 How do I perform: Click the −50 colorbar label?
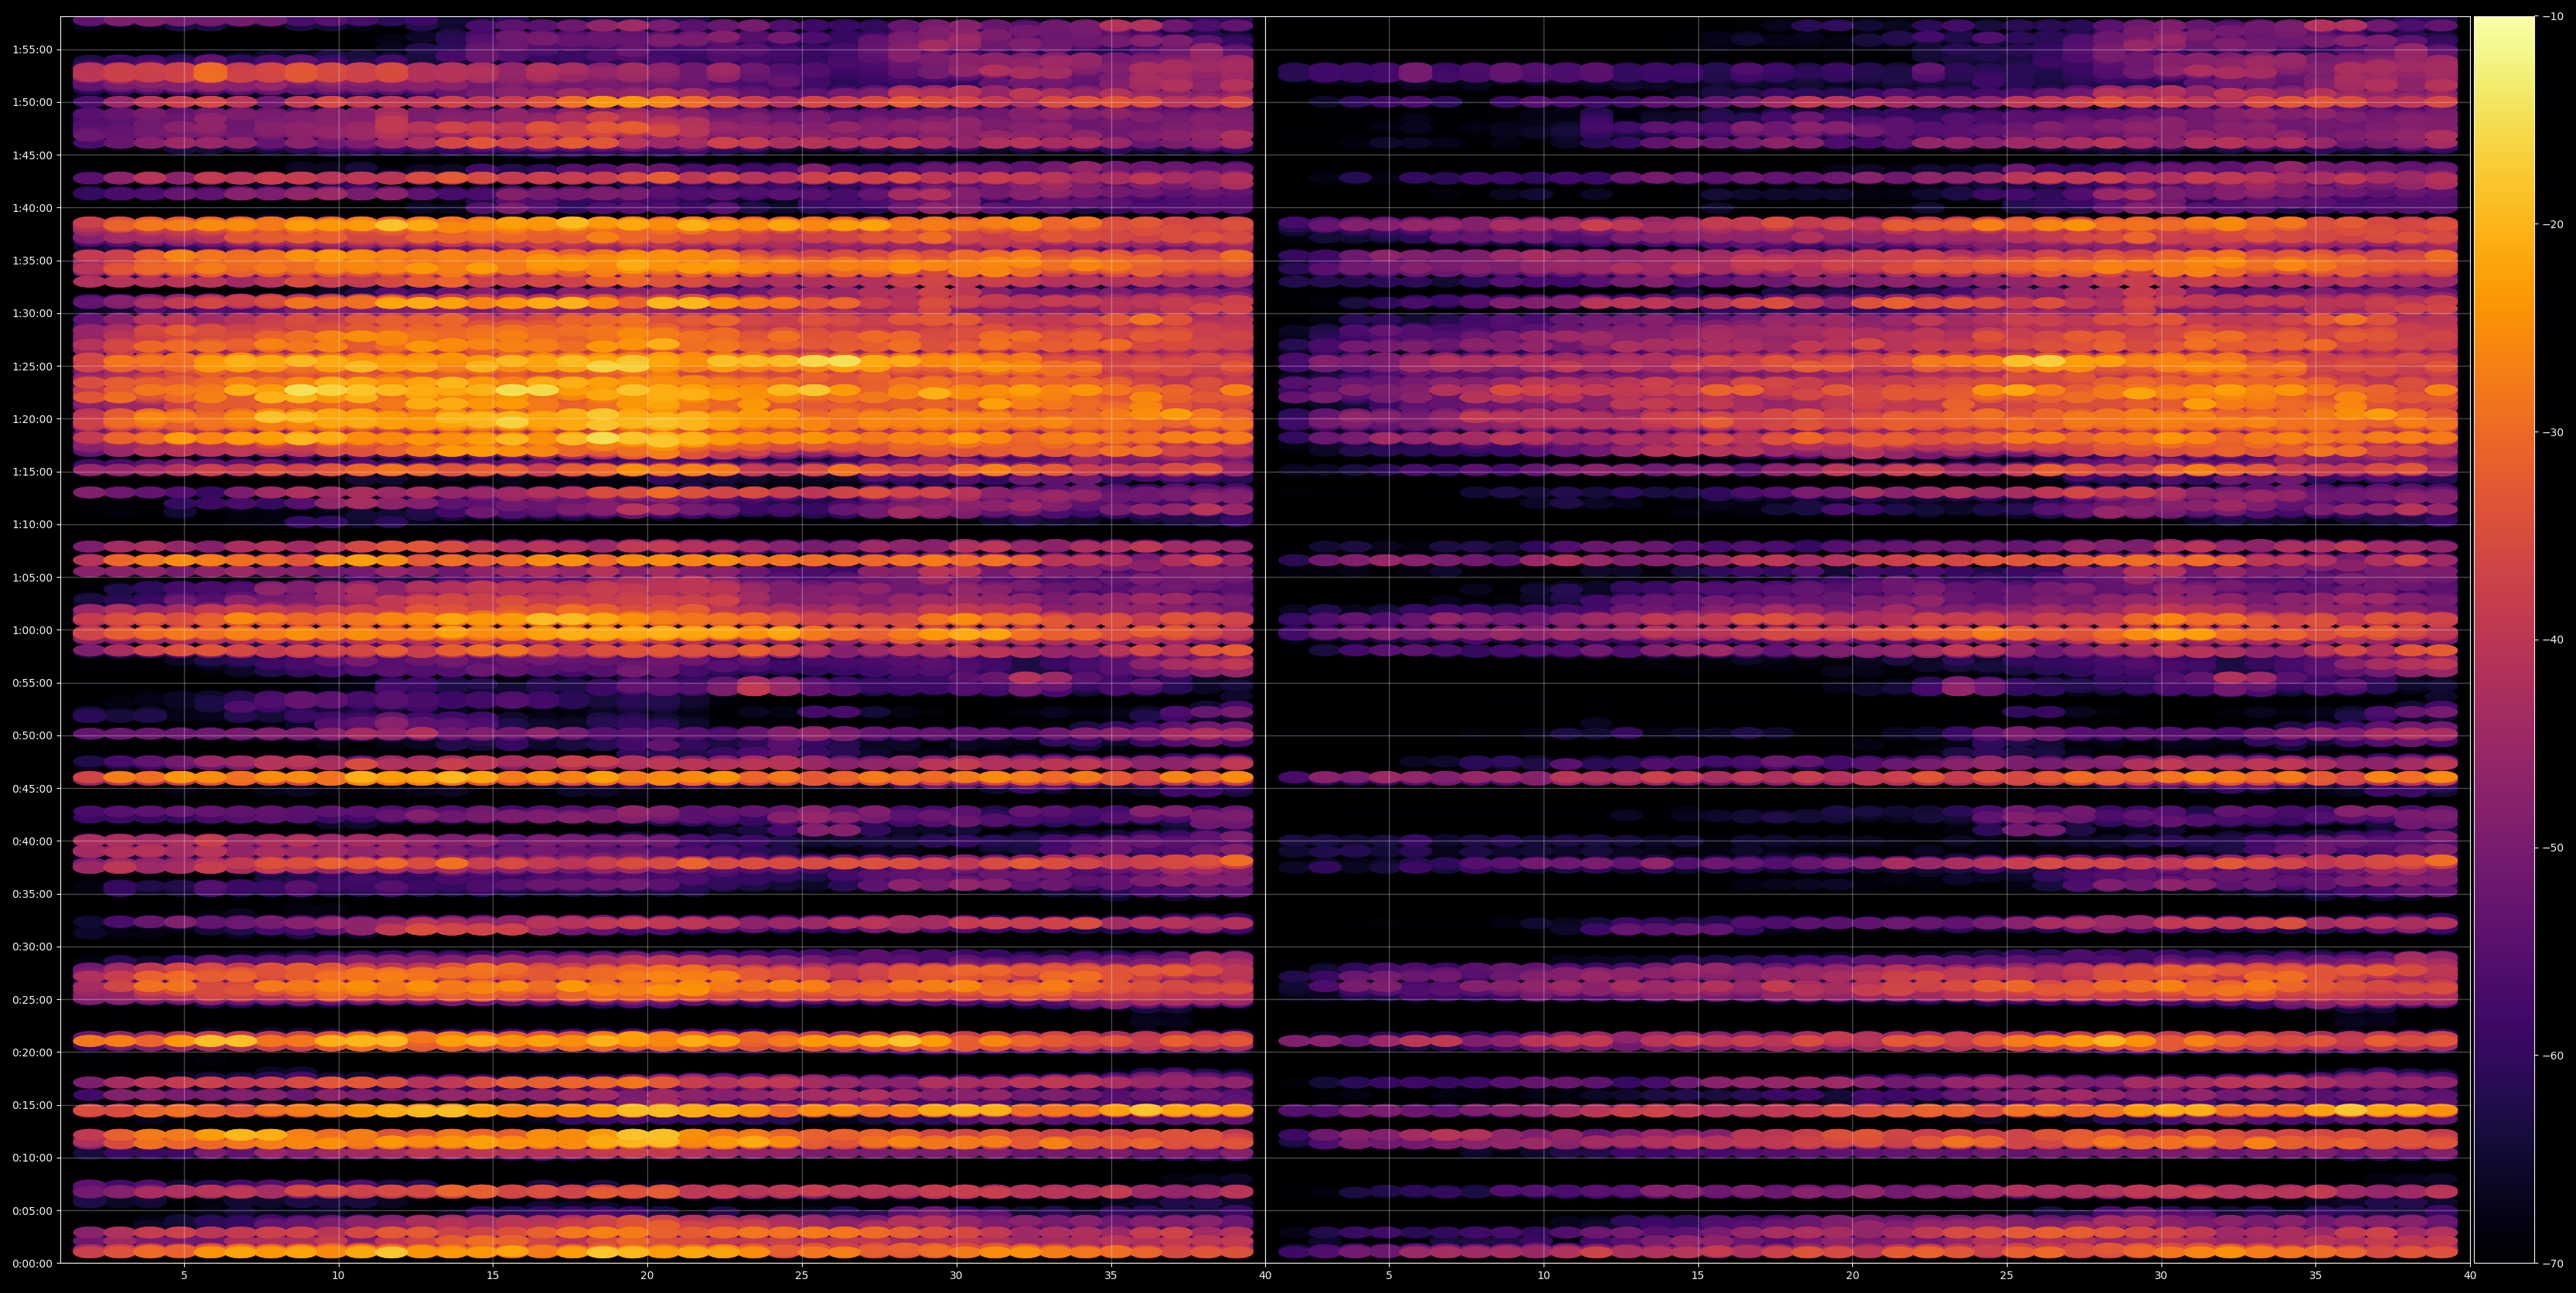point(2552,848)
